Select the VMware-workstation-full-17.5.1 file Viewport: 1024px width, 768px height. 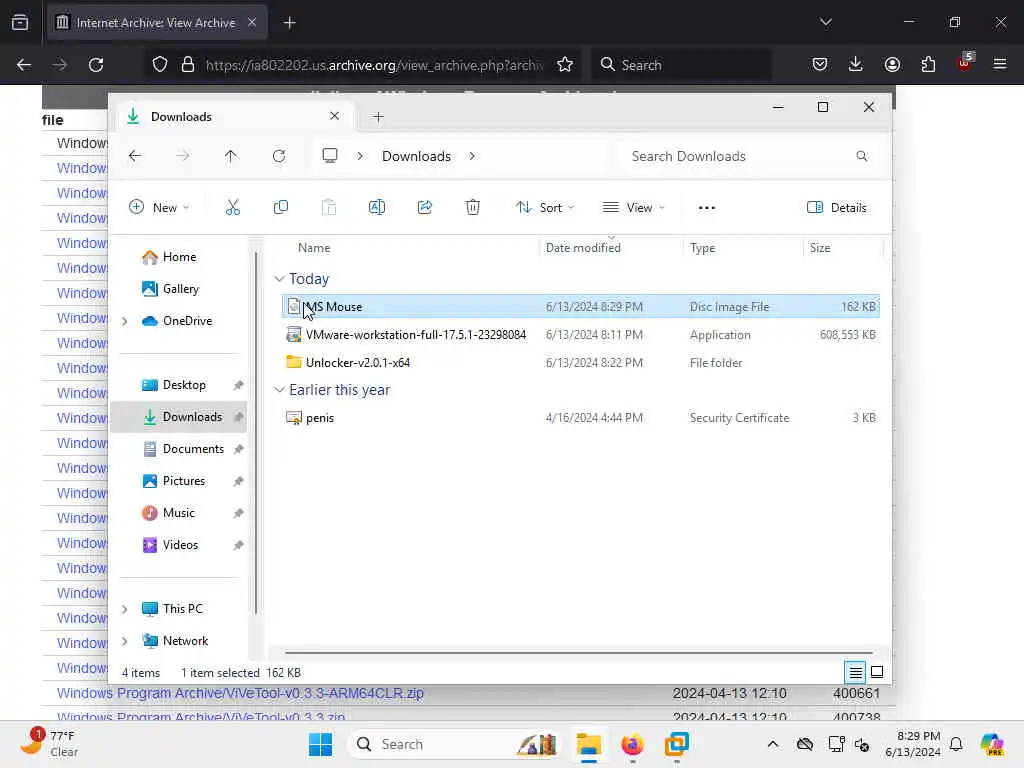[581, 334]
